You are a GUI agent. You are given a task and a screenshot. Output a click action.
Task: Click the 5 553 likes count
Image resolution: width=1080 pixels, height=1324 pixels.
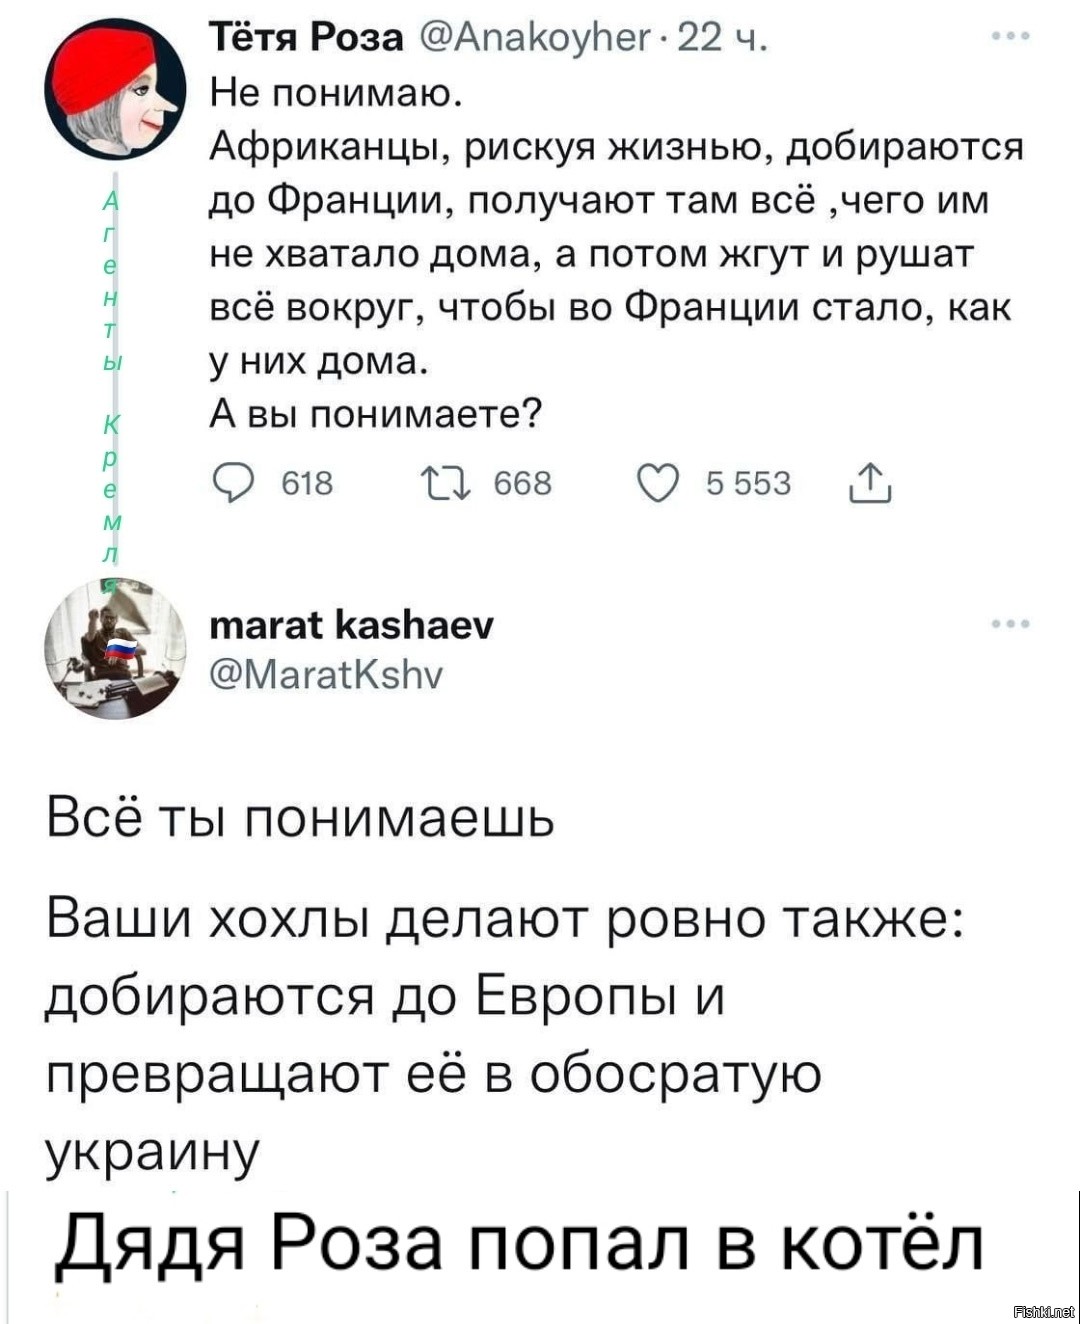tap(748, 484)
